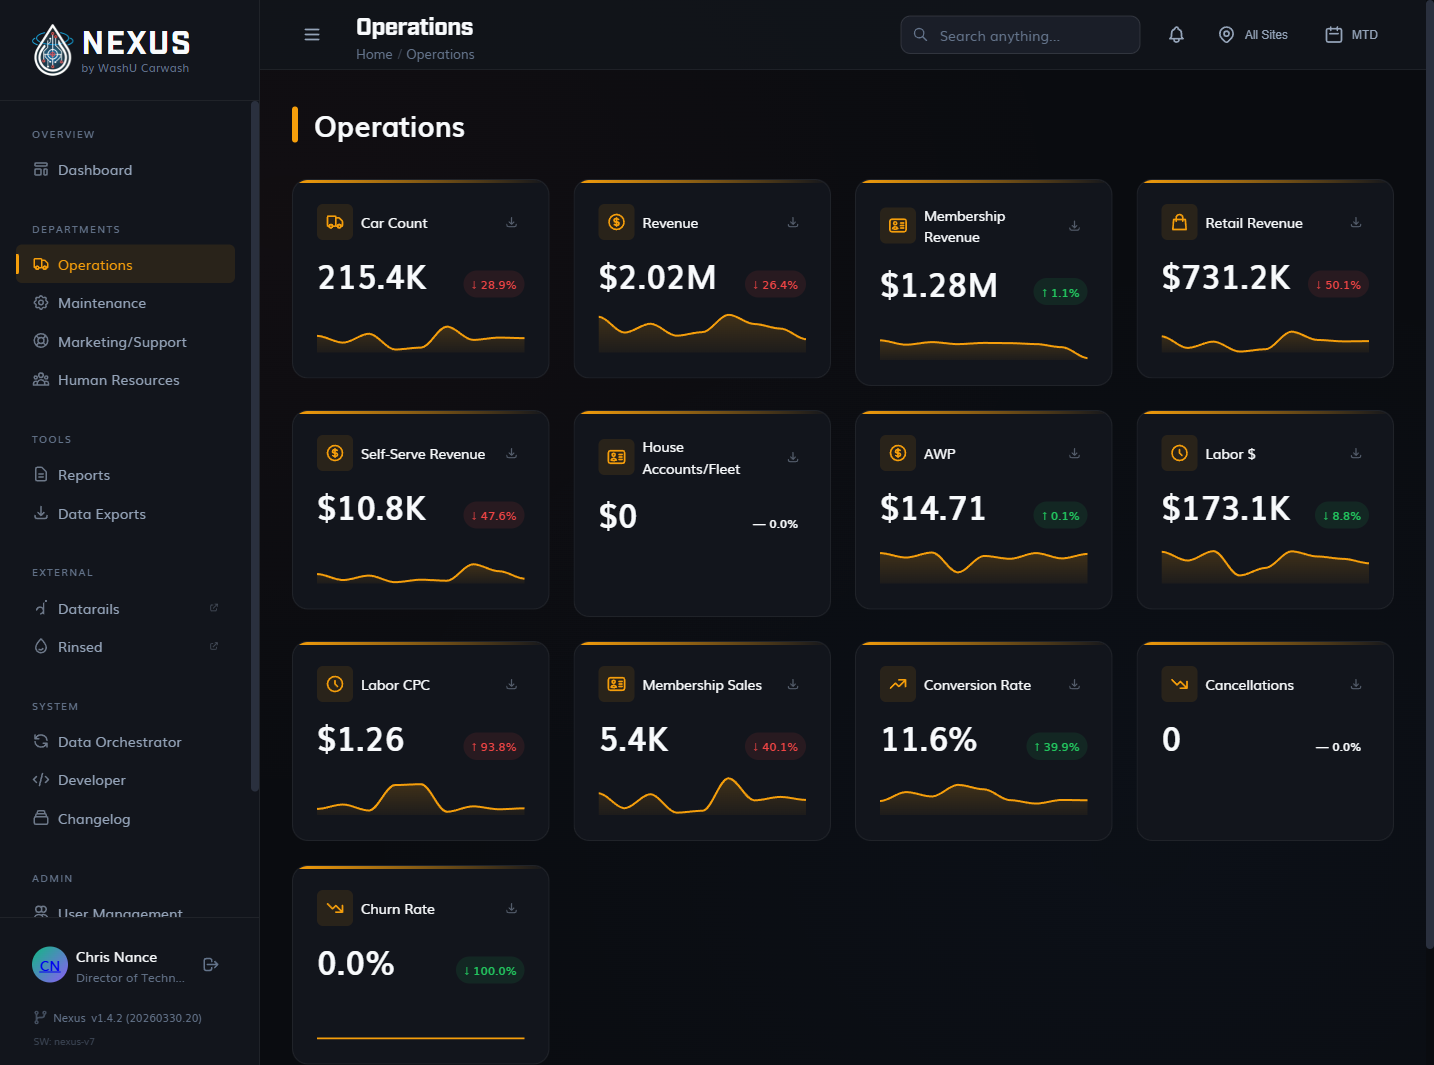
Task: Download the Retail Revenue card data
Action: (1356, 222)
